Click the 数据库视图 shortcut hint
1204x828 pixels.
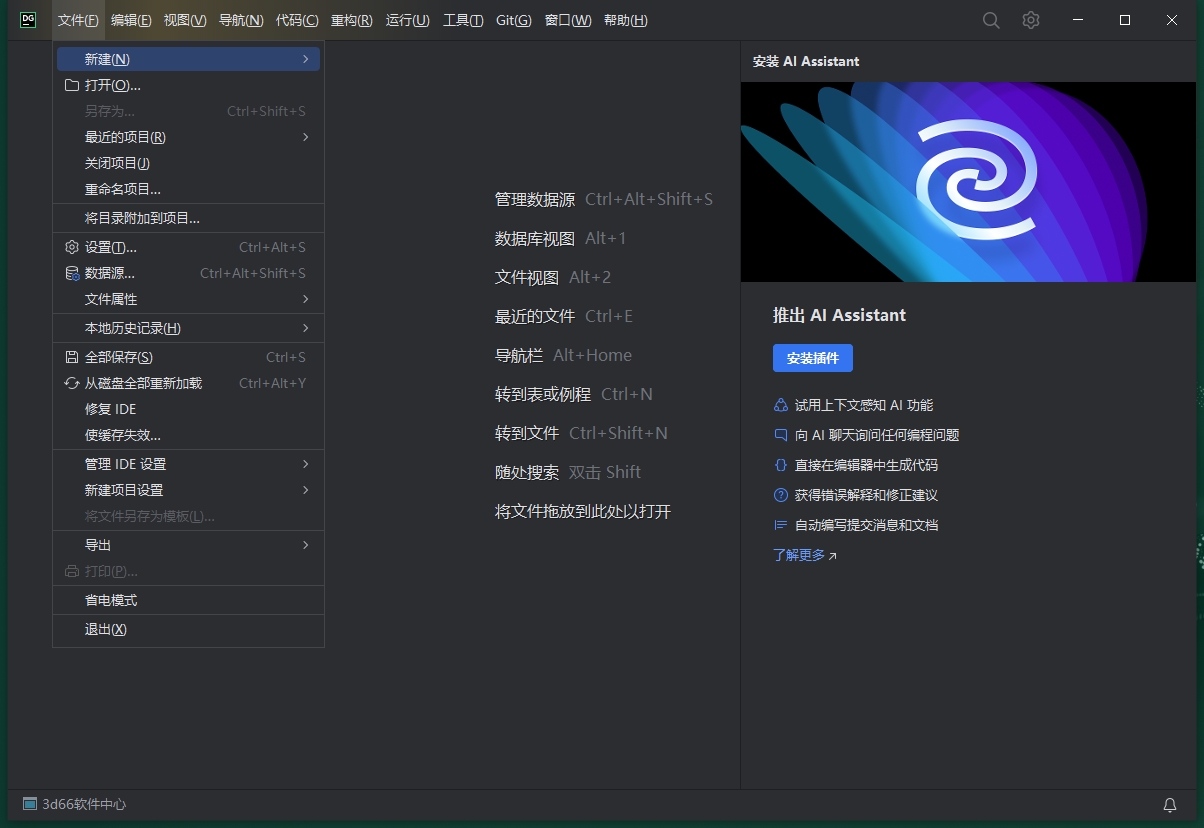pyautogui.click(x=560, y=238)
